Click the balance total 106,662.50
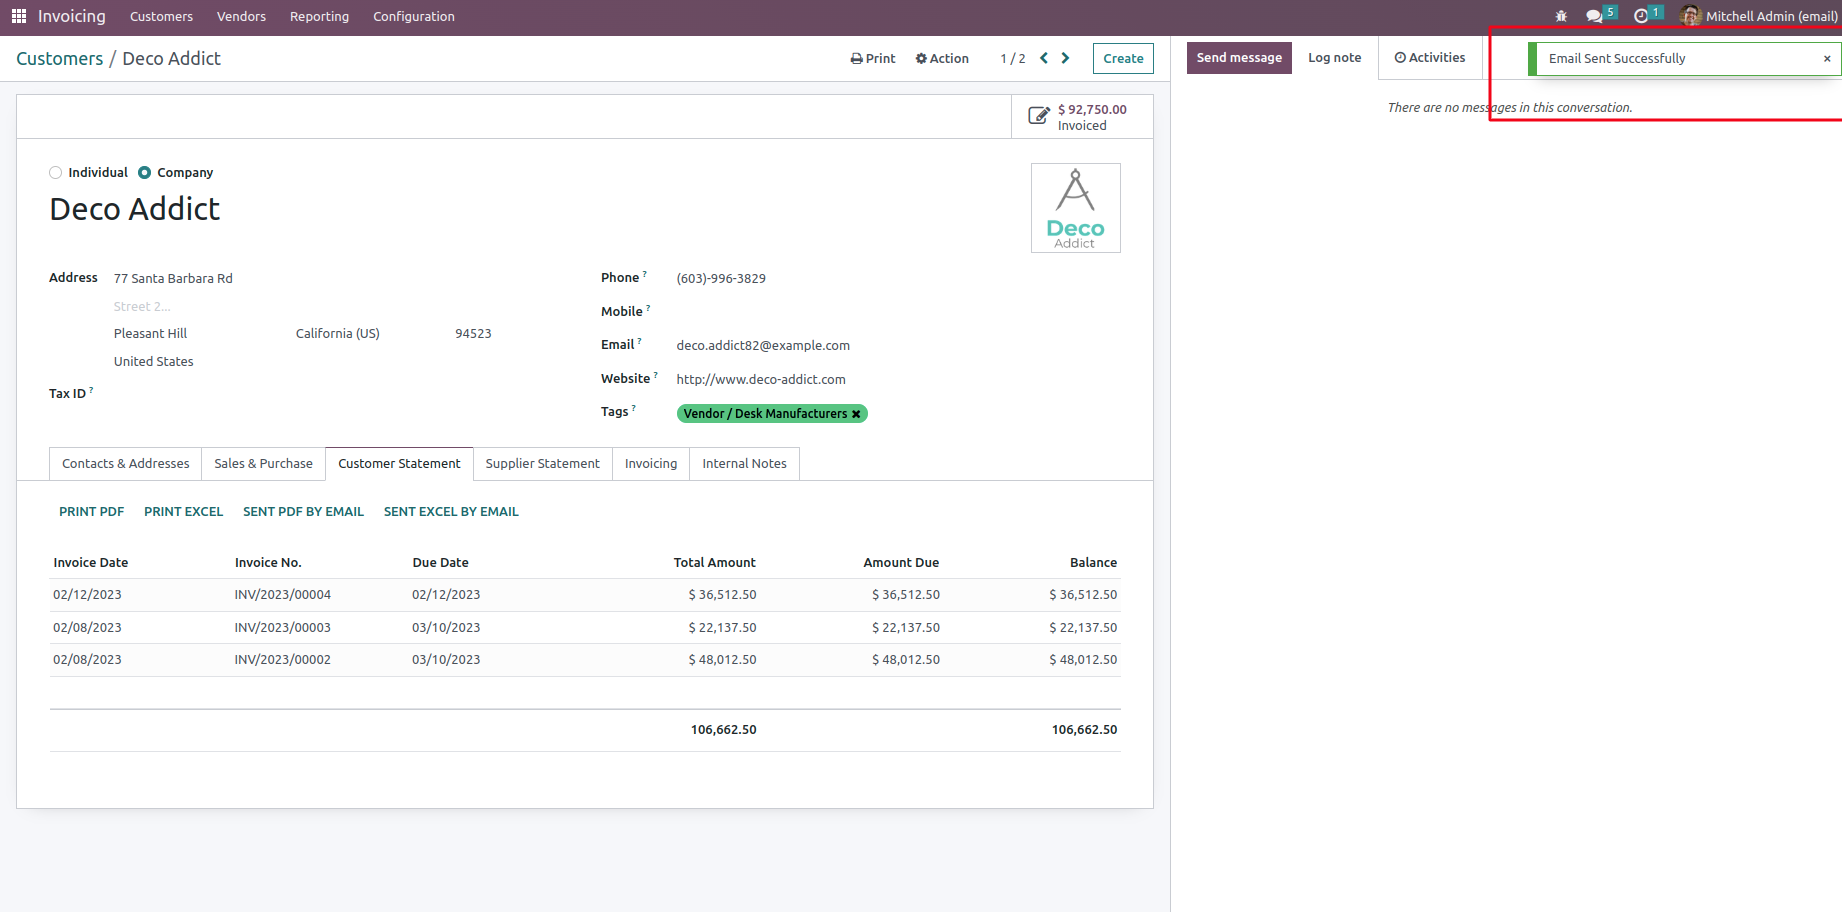This screenshot has width=1842, height=912. point(1085,730)
